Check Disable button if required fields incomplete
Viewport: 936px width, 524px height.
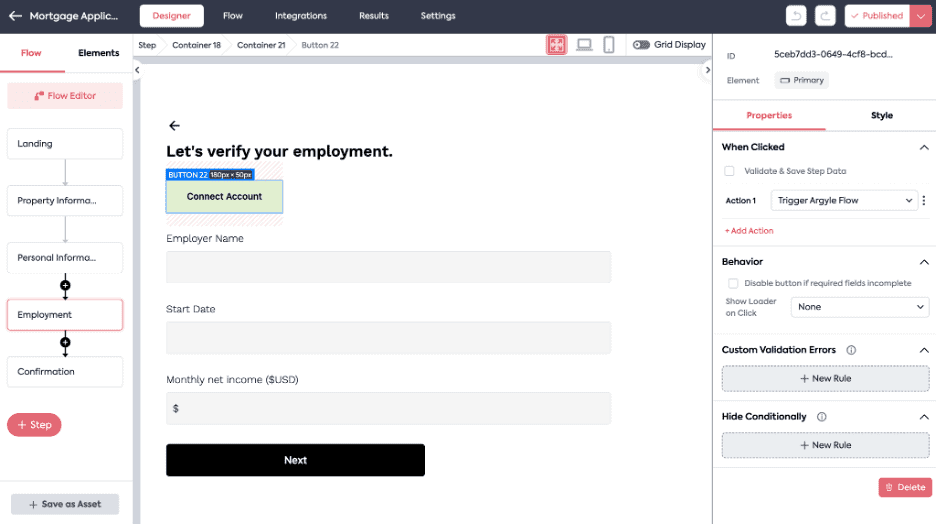(x=733, y=283)
